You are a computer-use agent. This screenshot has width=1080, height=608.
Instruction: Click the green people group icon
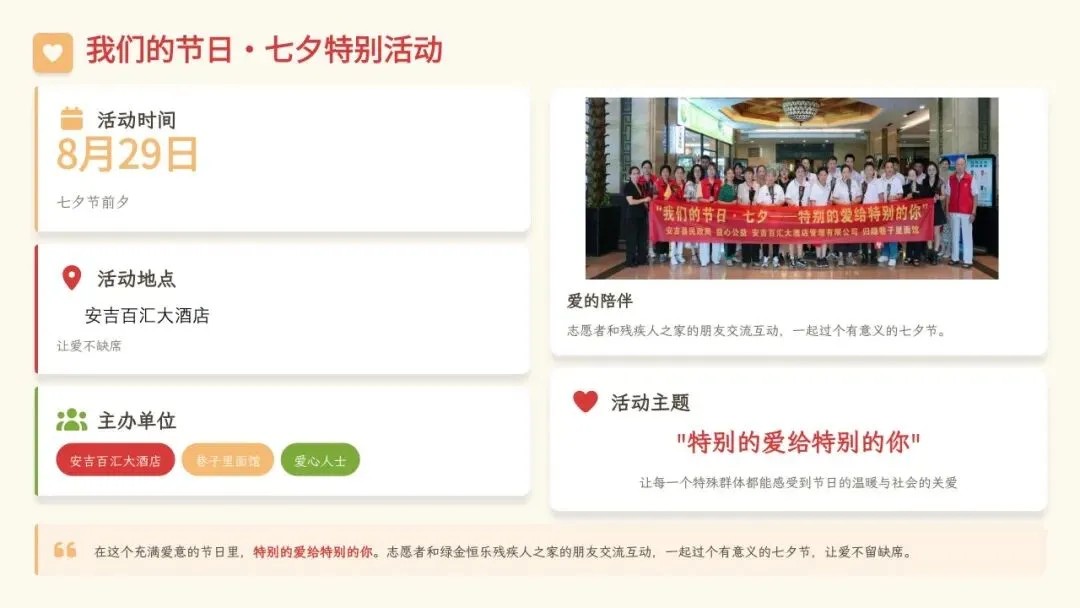click(72, 420)
